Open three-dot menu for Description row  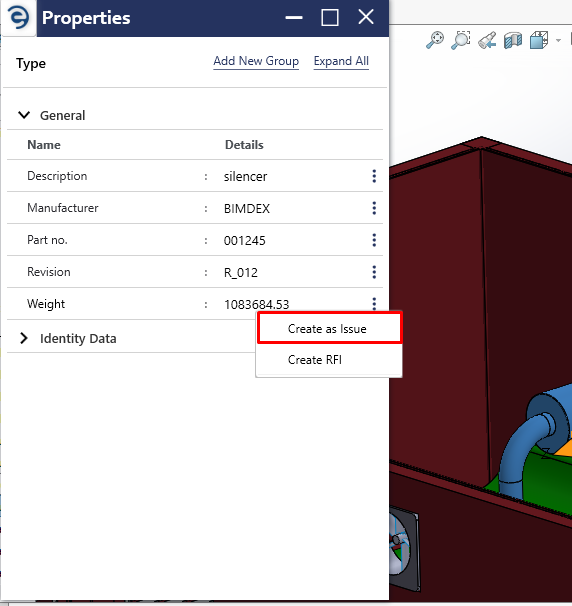point(374,176)
